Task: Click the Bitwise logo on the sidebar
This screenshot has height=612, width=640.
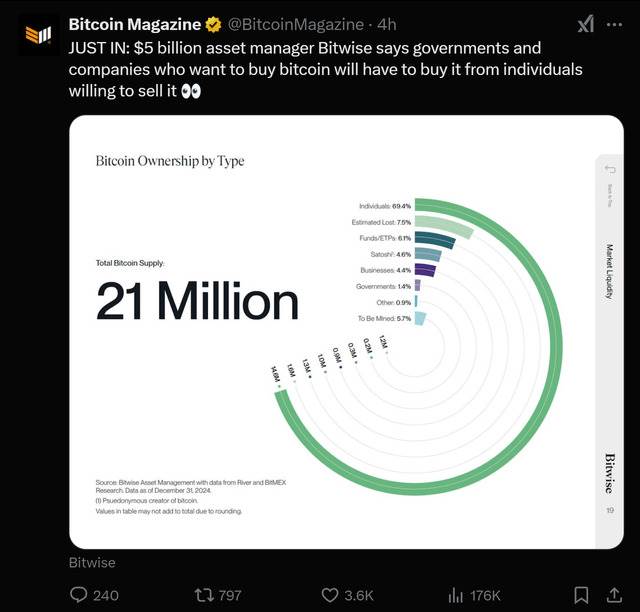Action: pyautogui.click(x=609, y=472)
